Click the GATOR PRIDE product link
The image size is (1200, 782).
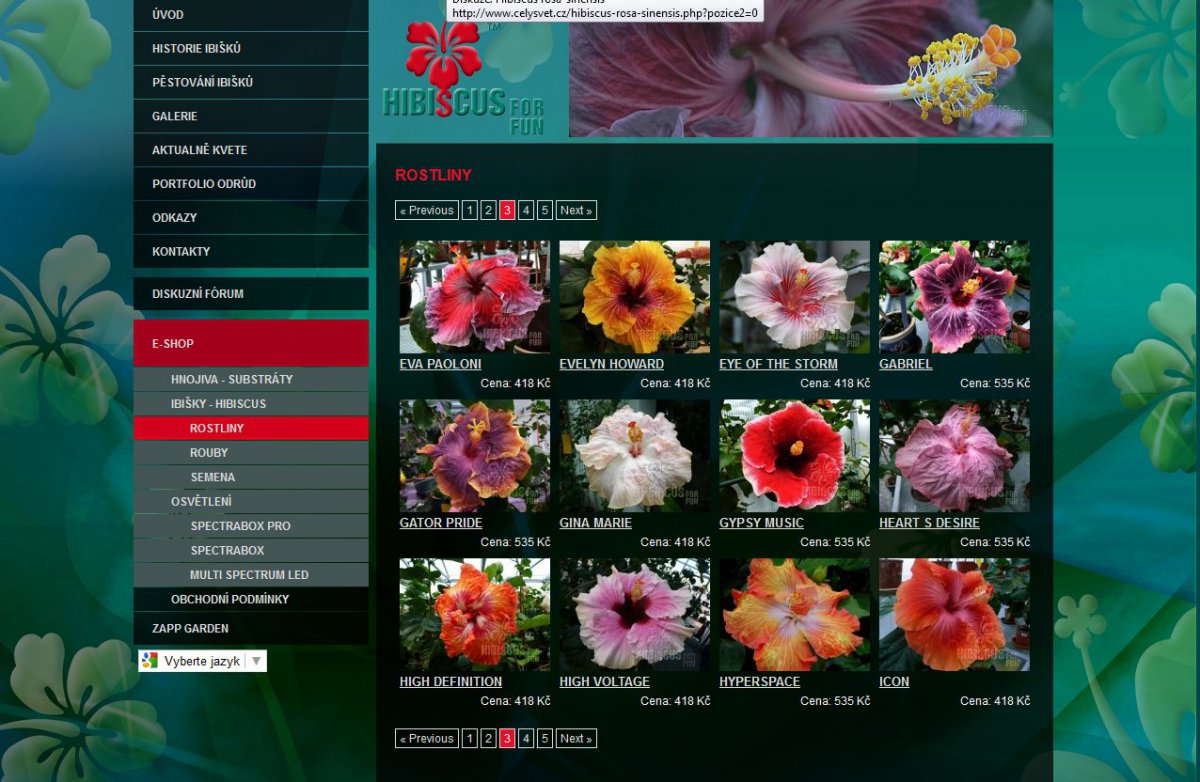click(x=441, y=523)
